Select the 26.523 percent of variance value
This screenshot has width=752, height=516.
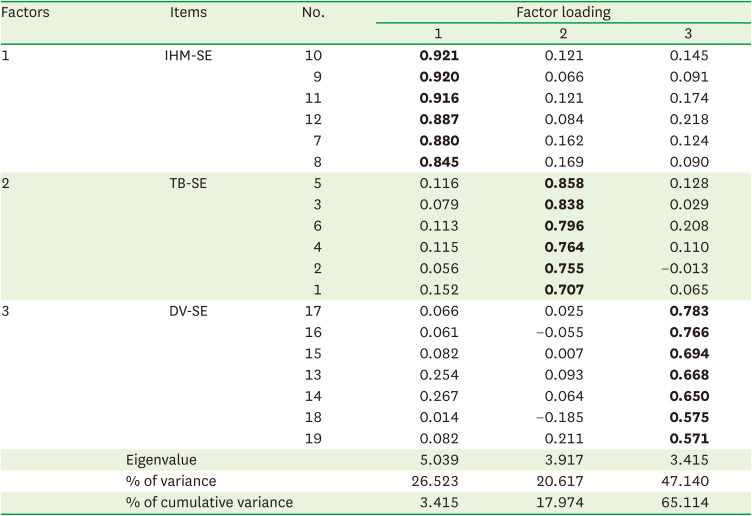[x=438, y=481]
